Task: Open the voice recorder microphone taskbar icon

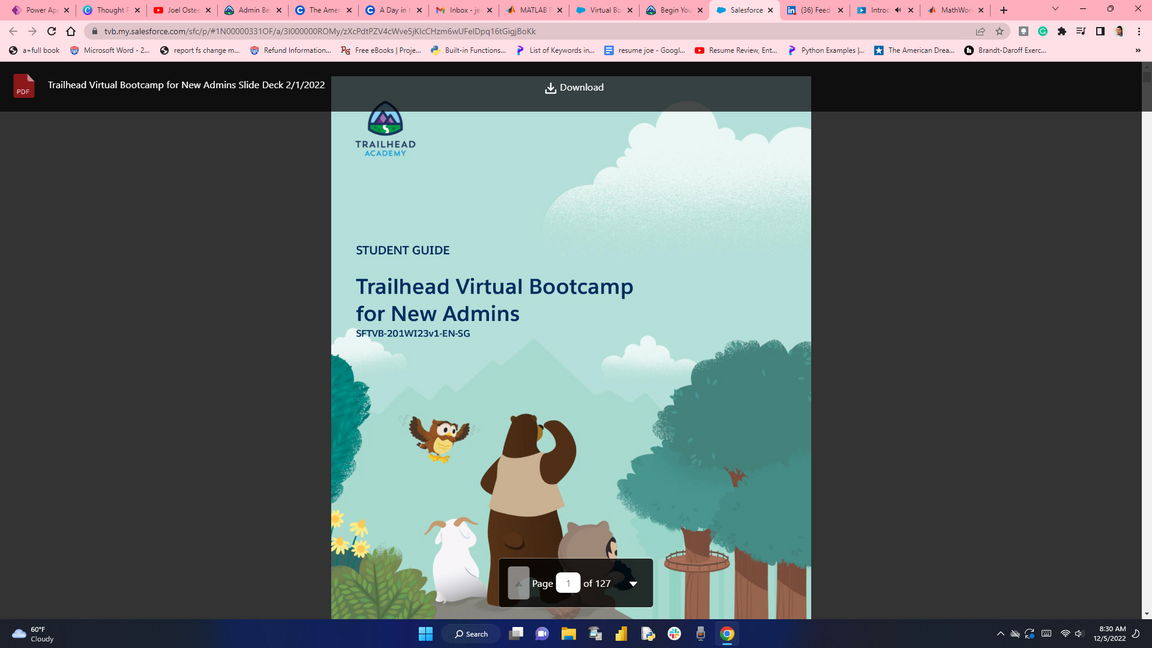Action: pyautogui.click(x=700, y=634)
